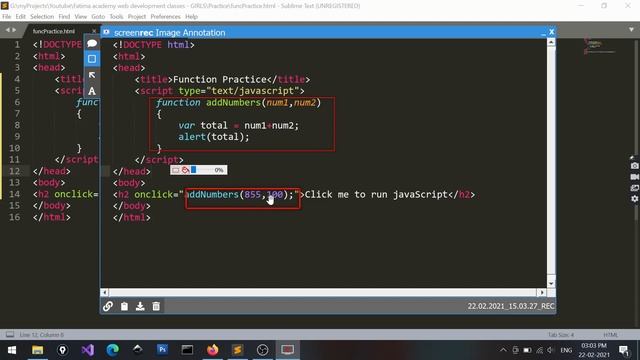This screenshot has height=360, width=640.
Task: Open the Selection menu
Action: tap(42, 17)
